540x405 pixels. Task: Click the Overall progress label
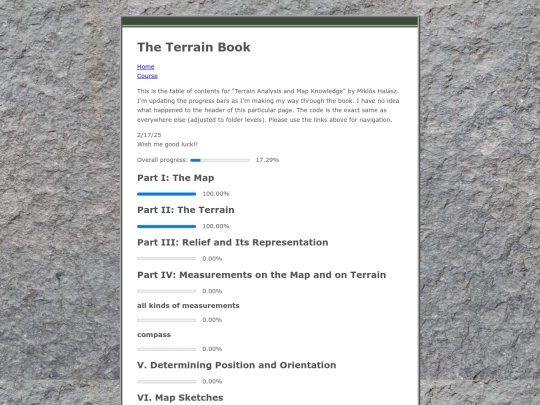(162, 160)
